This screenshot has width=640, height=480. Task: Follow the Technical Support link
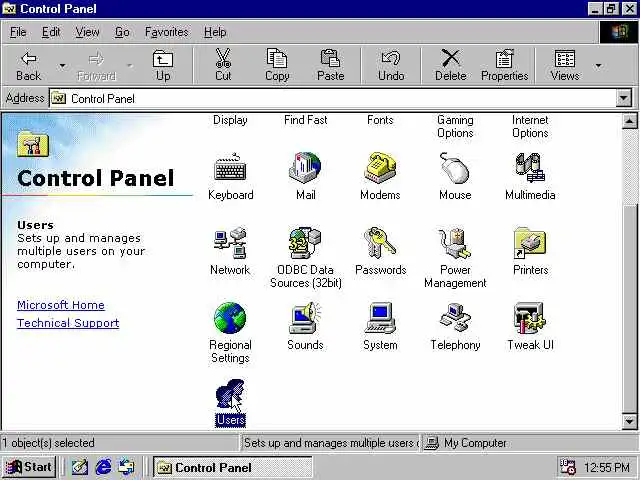68,323
